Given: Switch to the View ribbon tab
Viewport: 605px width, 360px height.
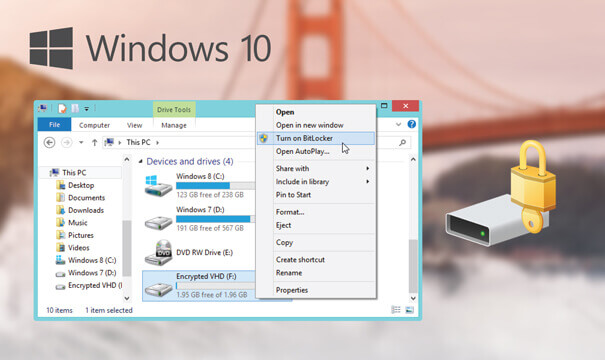Looking at the screenshot, I should (x=134, y=125).
